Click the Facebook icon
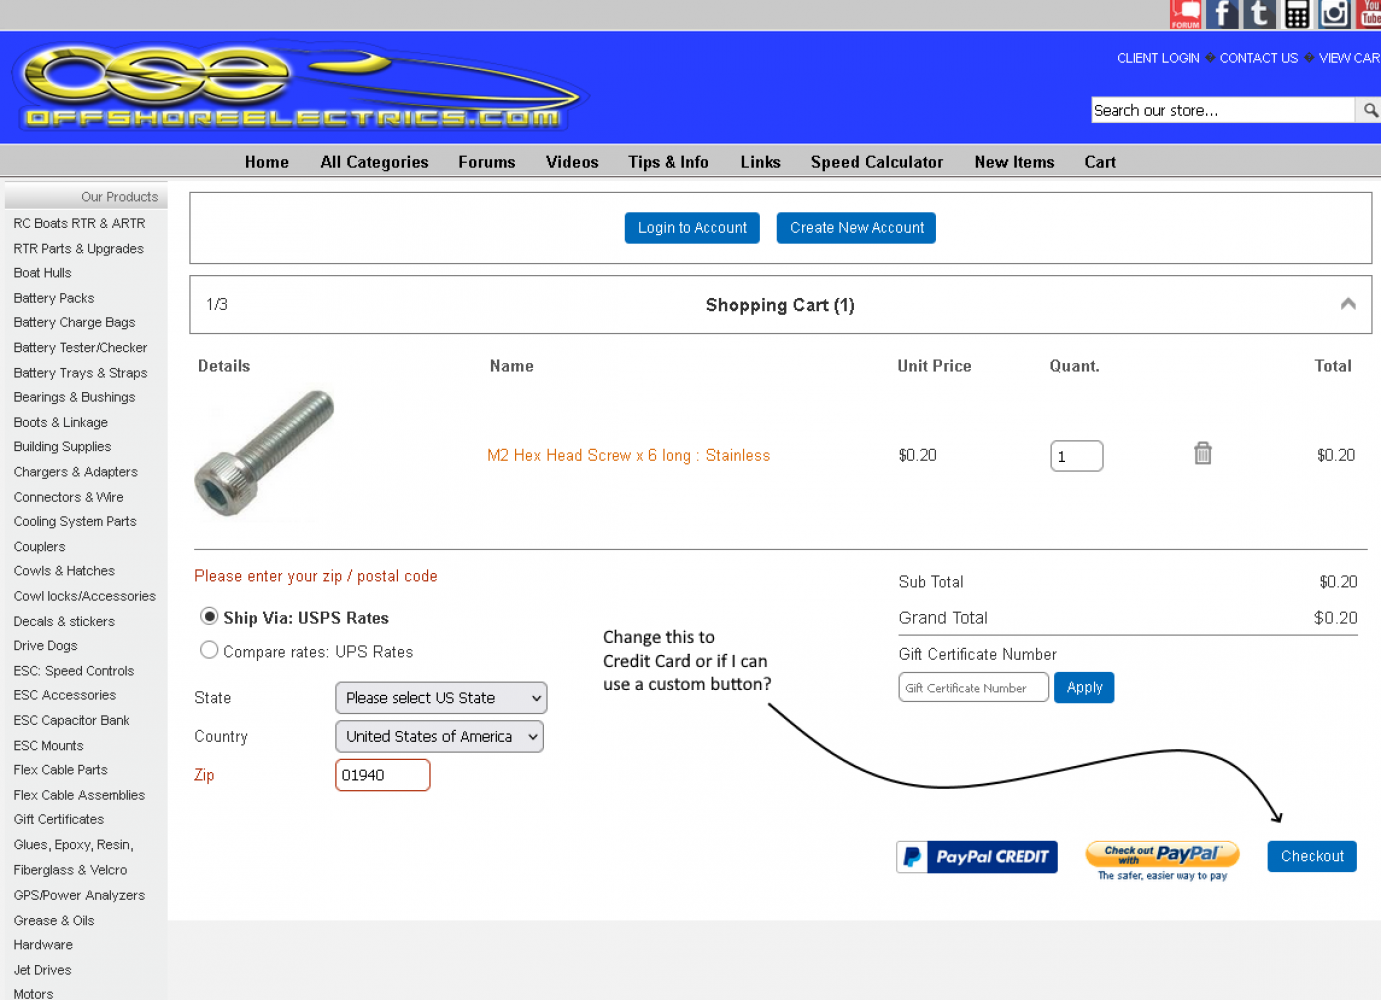The width and height of the screenshot is (1381, 1000). click(1222, 14)
